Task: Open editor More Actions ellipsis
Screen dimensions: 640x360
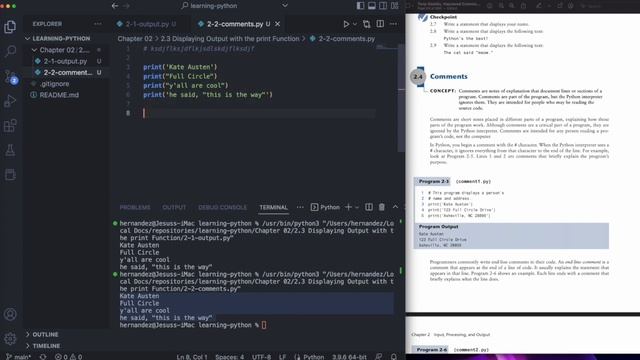Action: pyautogui.click(x=393, y=24)
